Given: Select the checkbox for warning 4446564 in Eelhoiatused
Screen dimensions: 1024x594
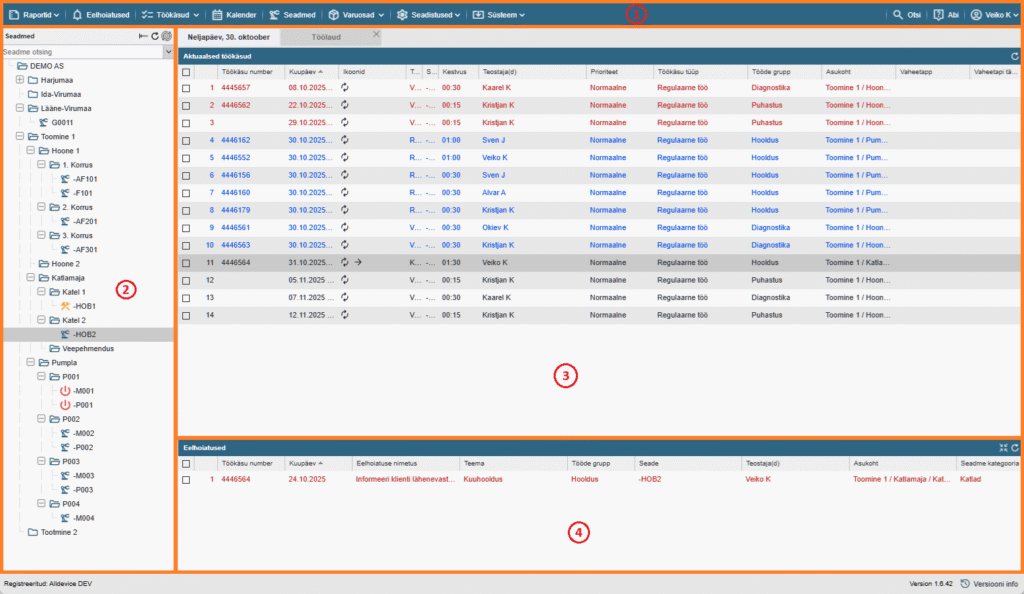Looking at the screenshot, I should click(186, 480).
